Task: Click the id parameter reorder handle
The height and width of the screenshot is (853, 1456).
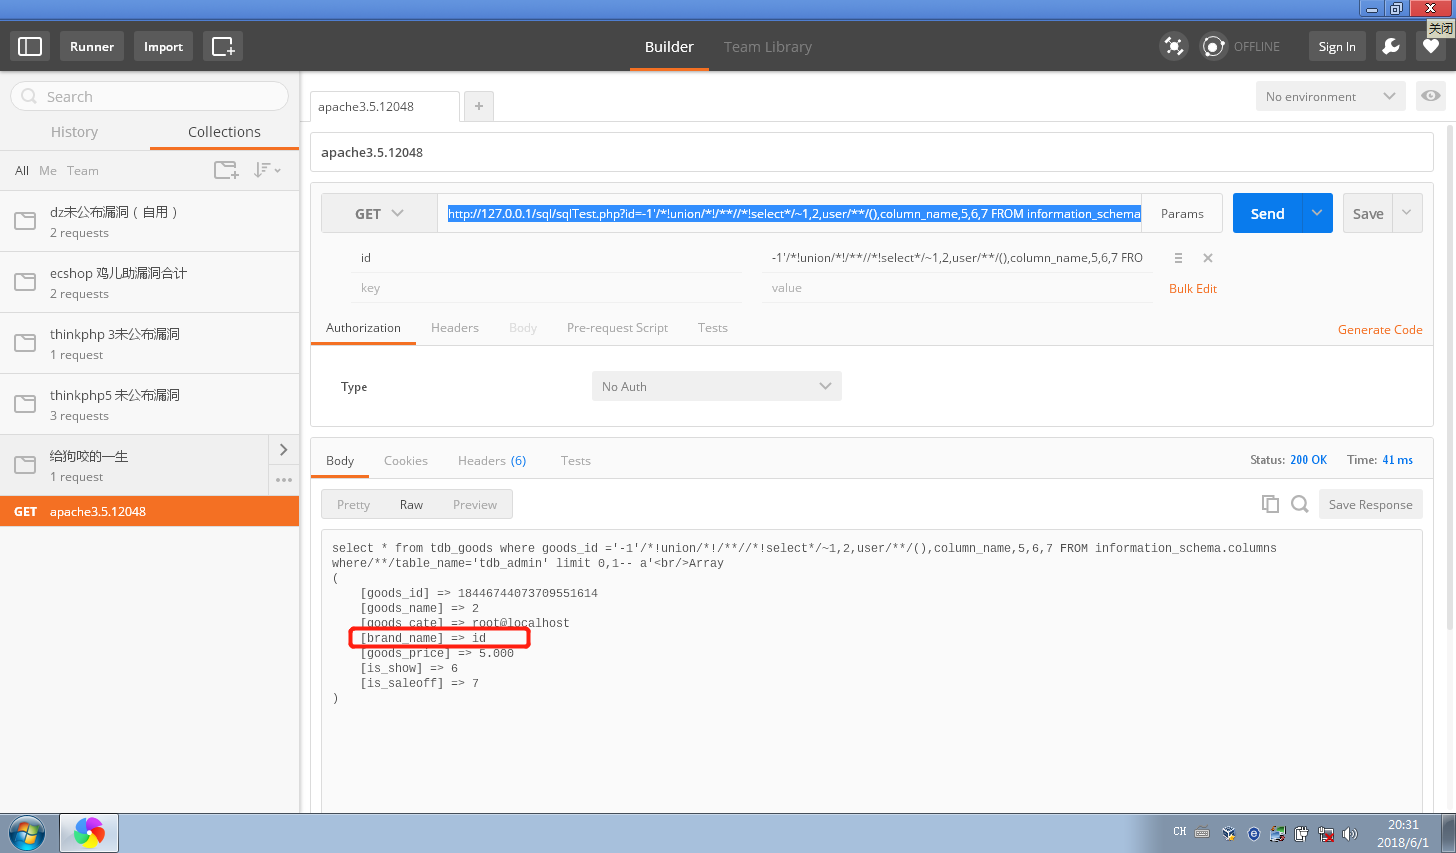Action: tap(1178, 258)
